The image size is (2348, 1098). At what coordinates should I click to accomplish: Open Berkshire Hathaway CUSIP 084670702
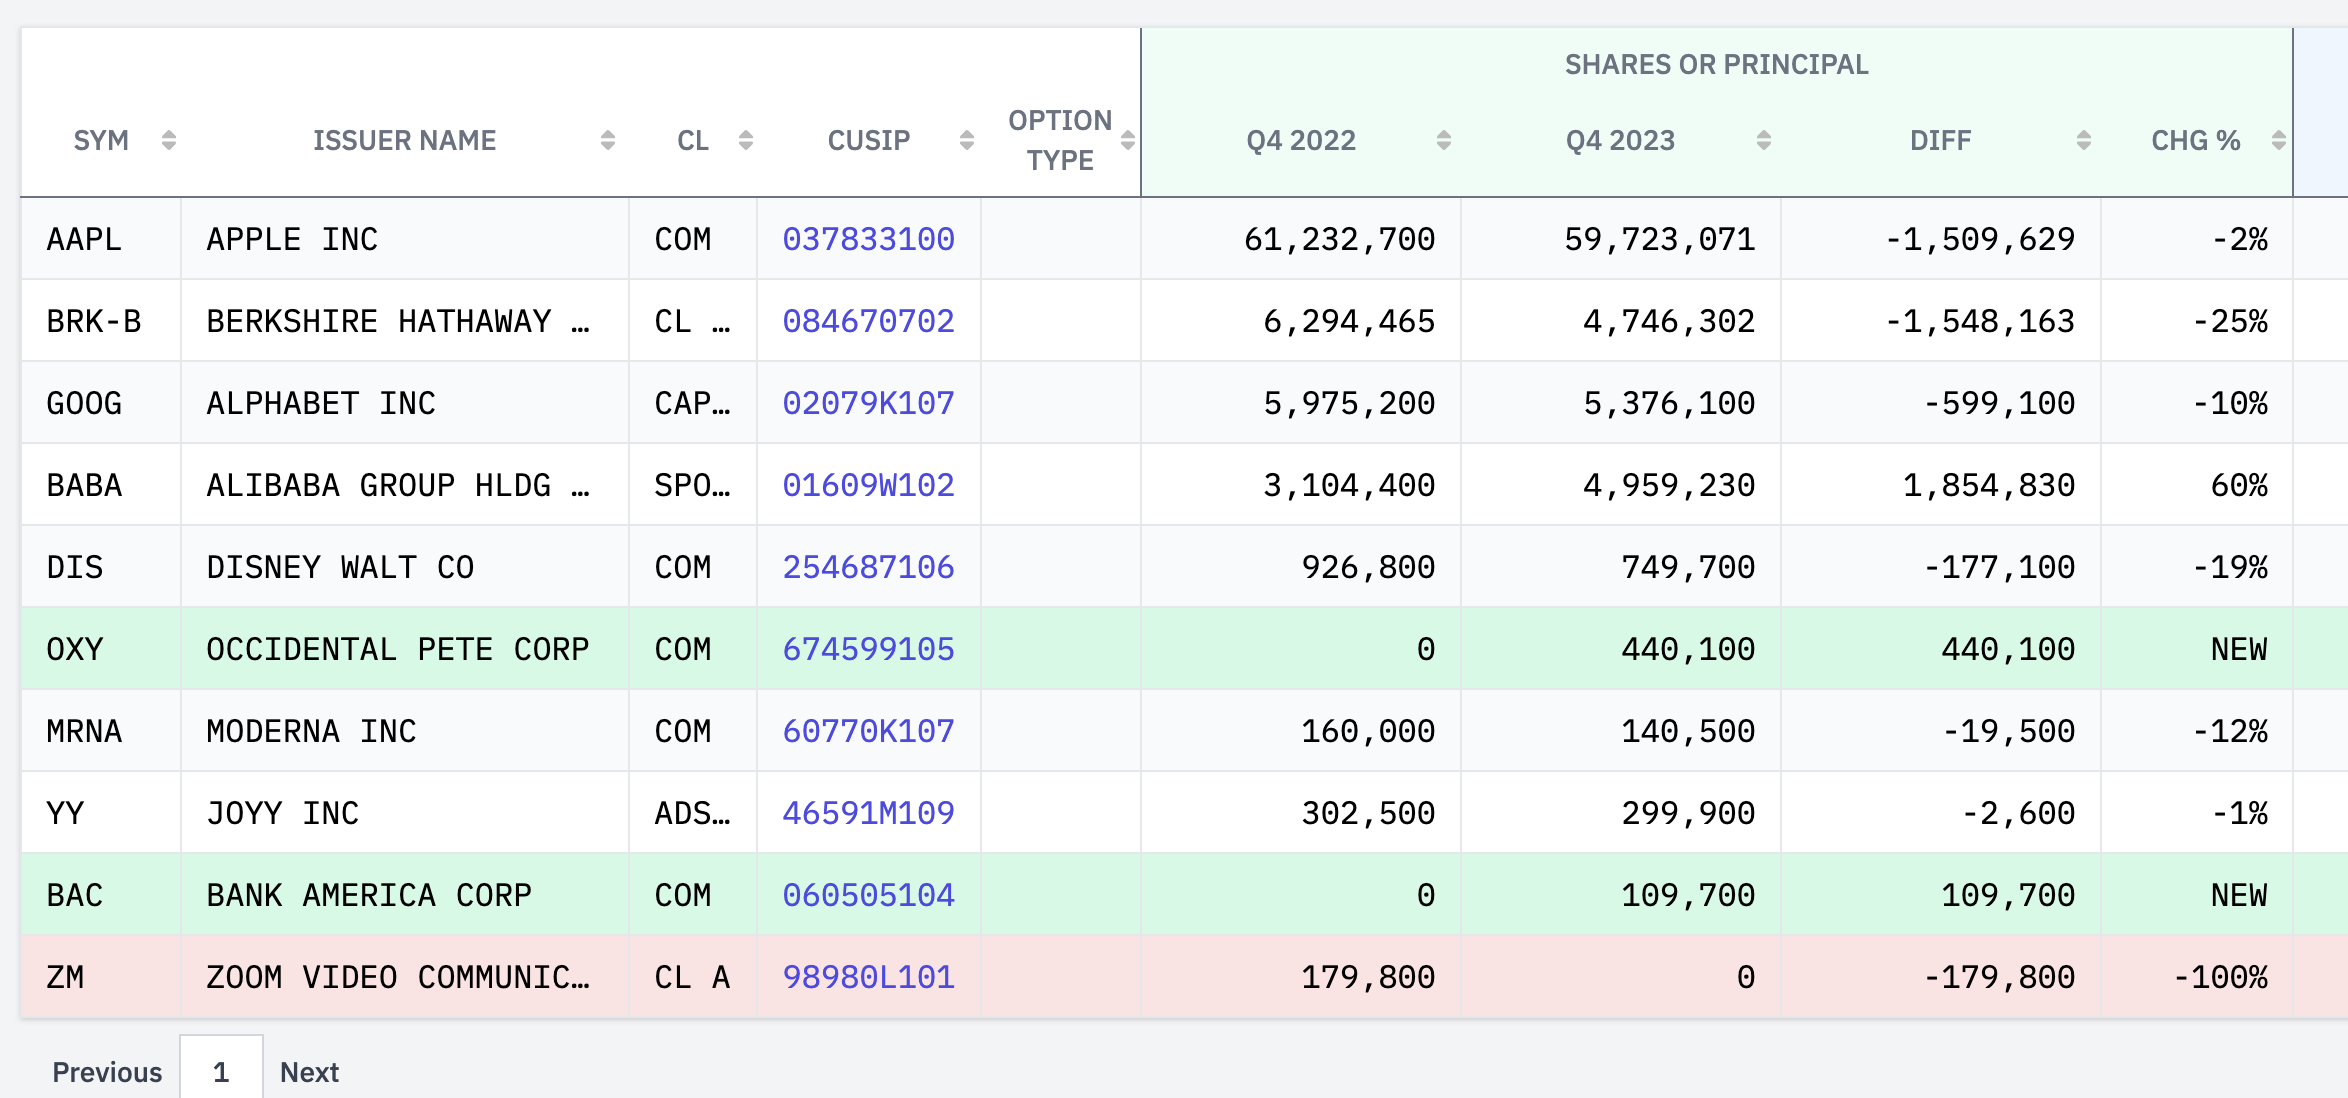point(868,321)
